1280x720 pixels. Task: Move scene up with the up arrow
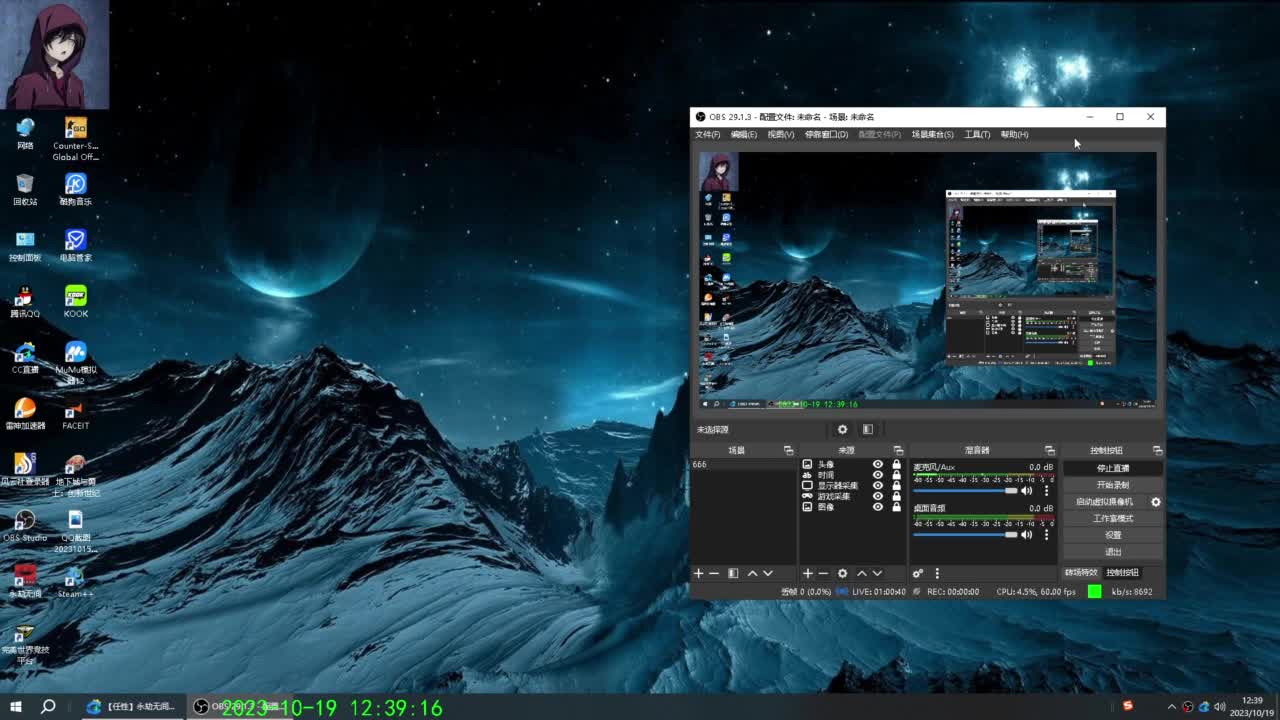(752, 573)
